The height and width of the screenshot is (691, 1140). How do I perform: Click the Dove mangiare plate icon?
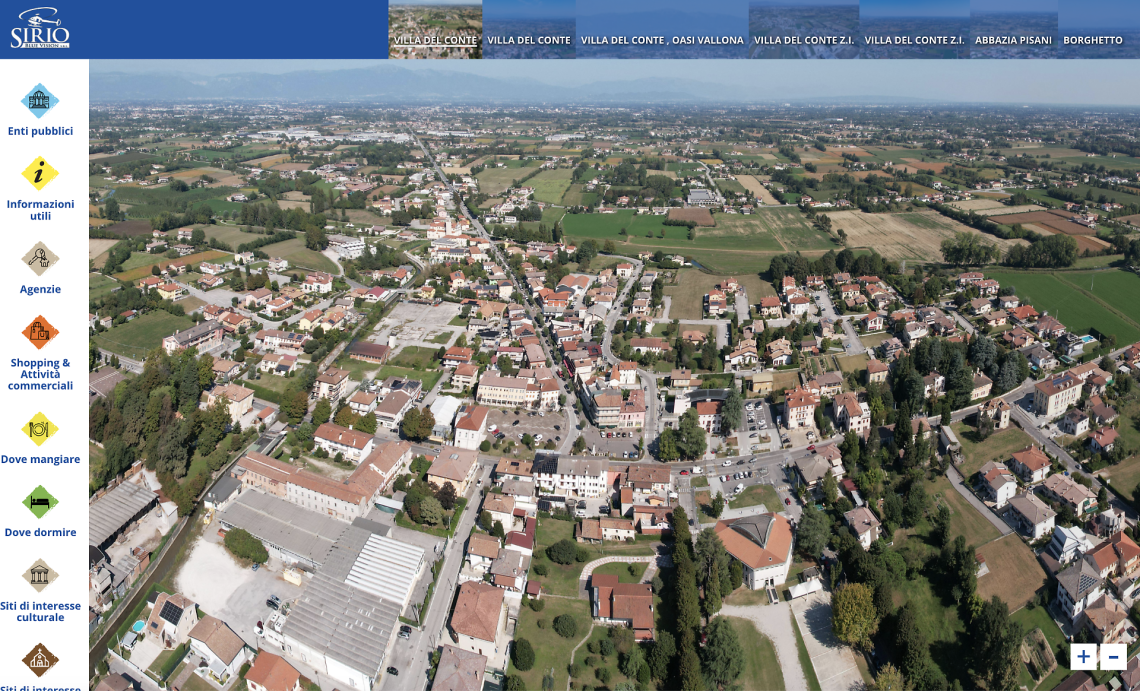pos(40,429)
